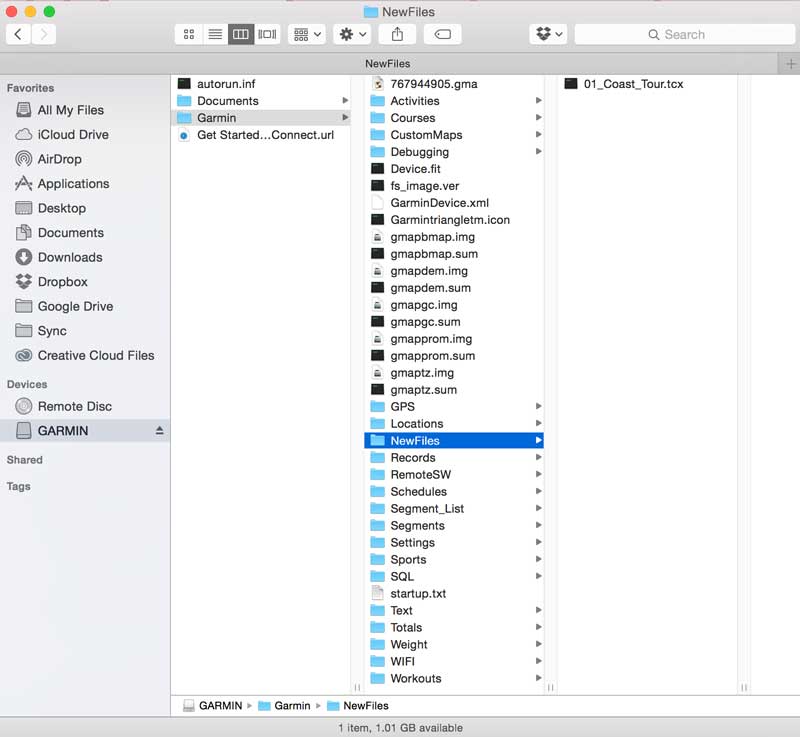Screen dimensions: 800x737
Task: Select column view mode
Action: click(x=241, y=34)
